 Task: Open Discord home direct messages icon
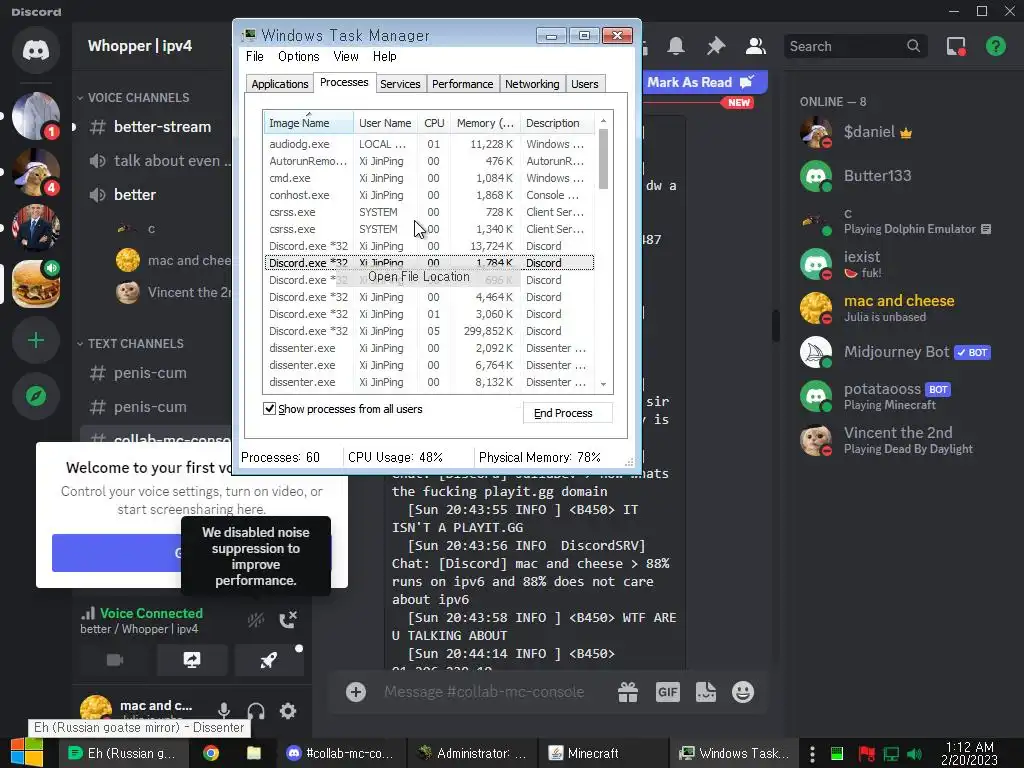(x=36, y=50)
